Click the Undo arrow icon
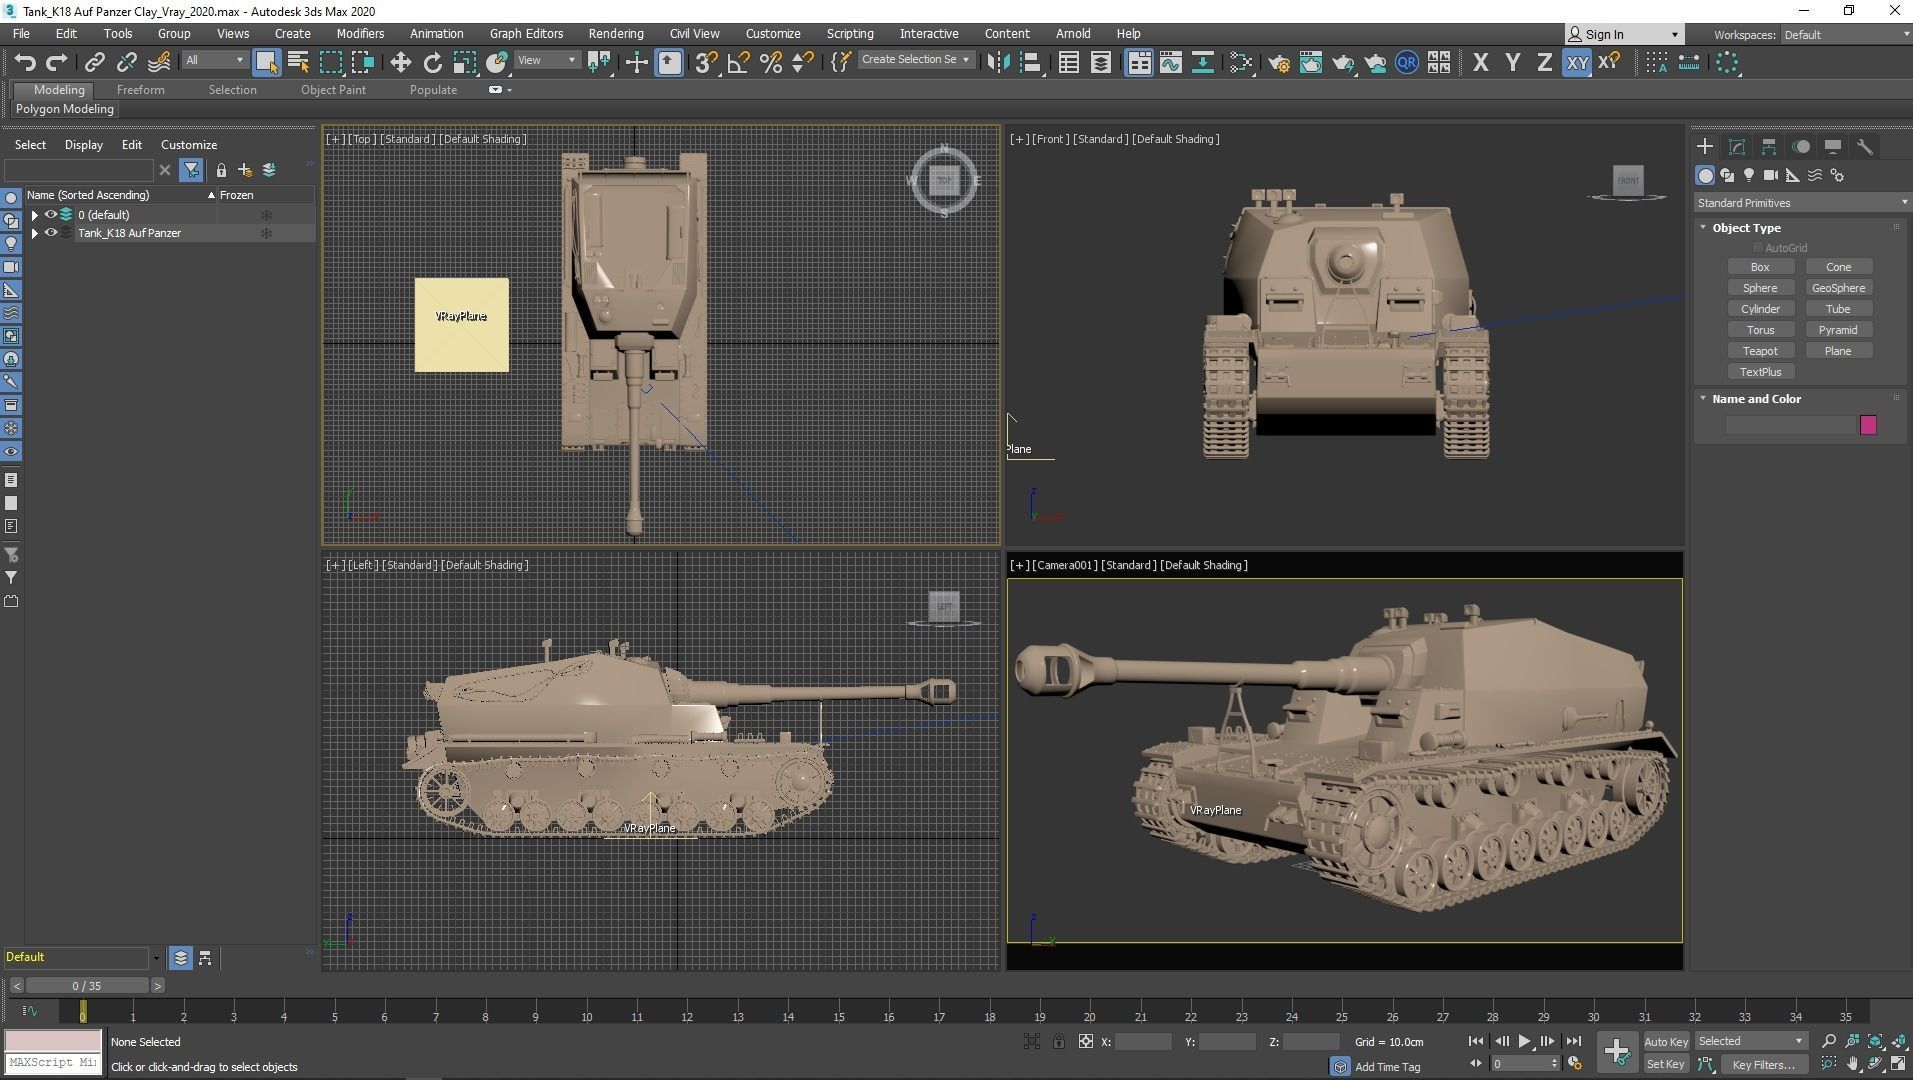The width and height of the screenshot is (1913, 1080). click(25, 63)
